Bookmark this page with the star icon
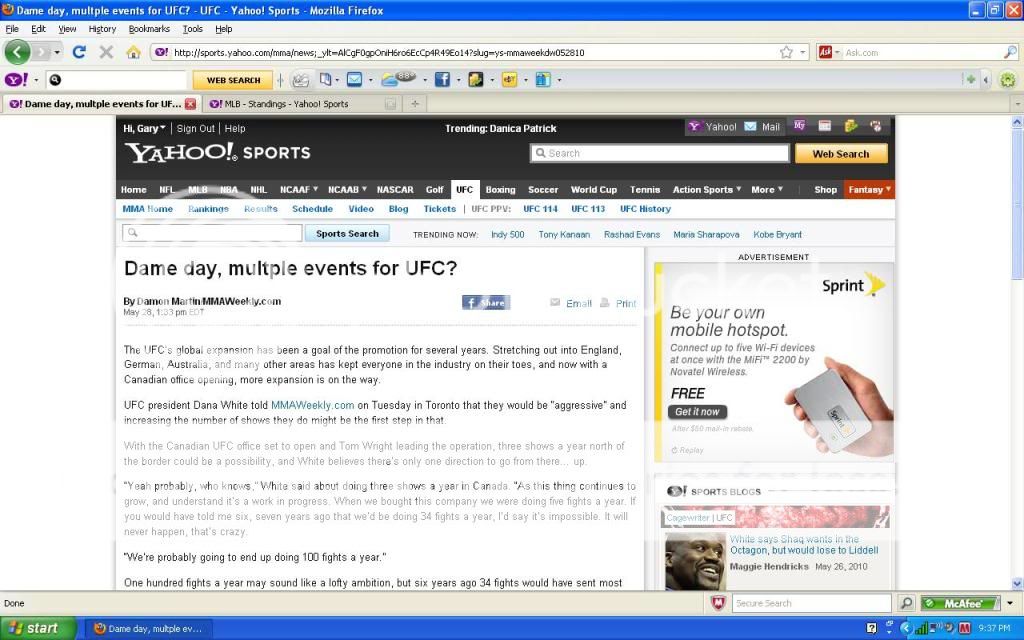 786,52
